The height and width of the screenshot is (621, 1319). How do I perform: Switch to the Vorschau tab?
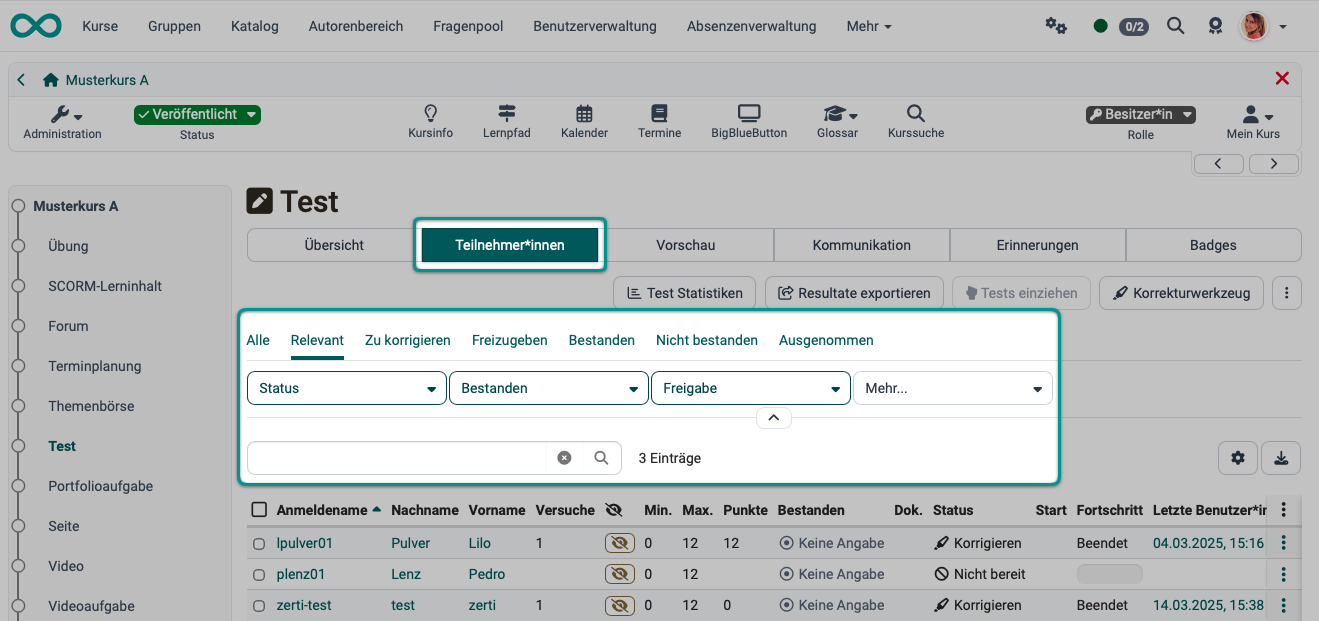pos(686,245)
